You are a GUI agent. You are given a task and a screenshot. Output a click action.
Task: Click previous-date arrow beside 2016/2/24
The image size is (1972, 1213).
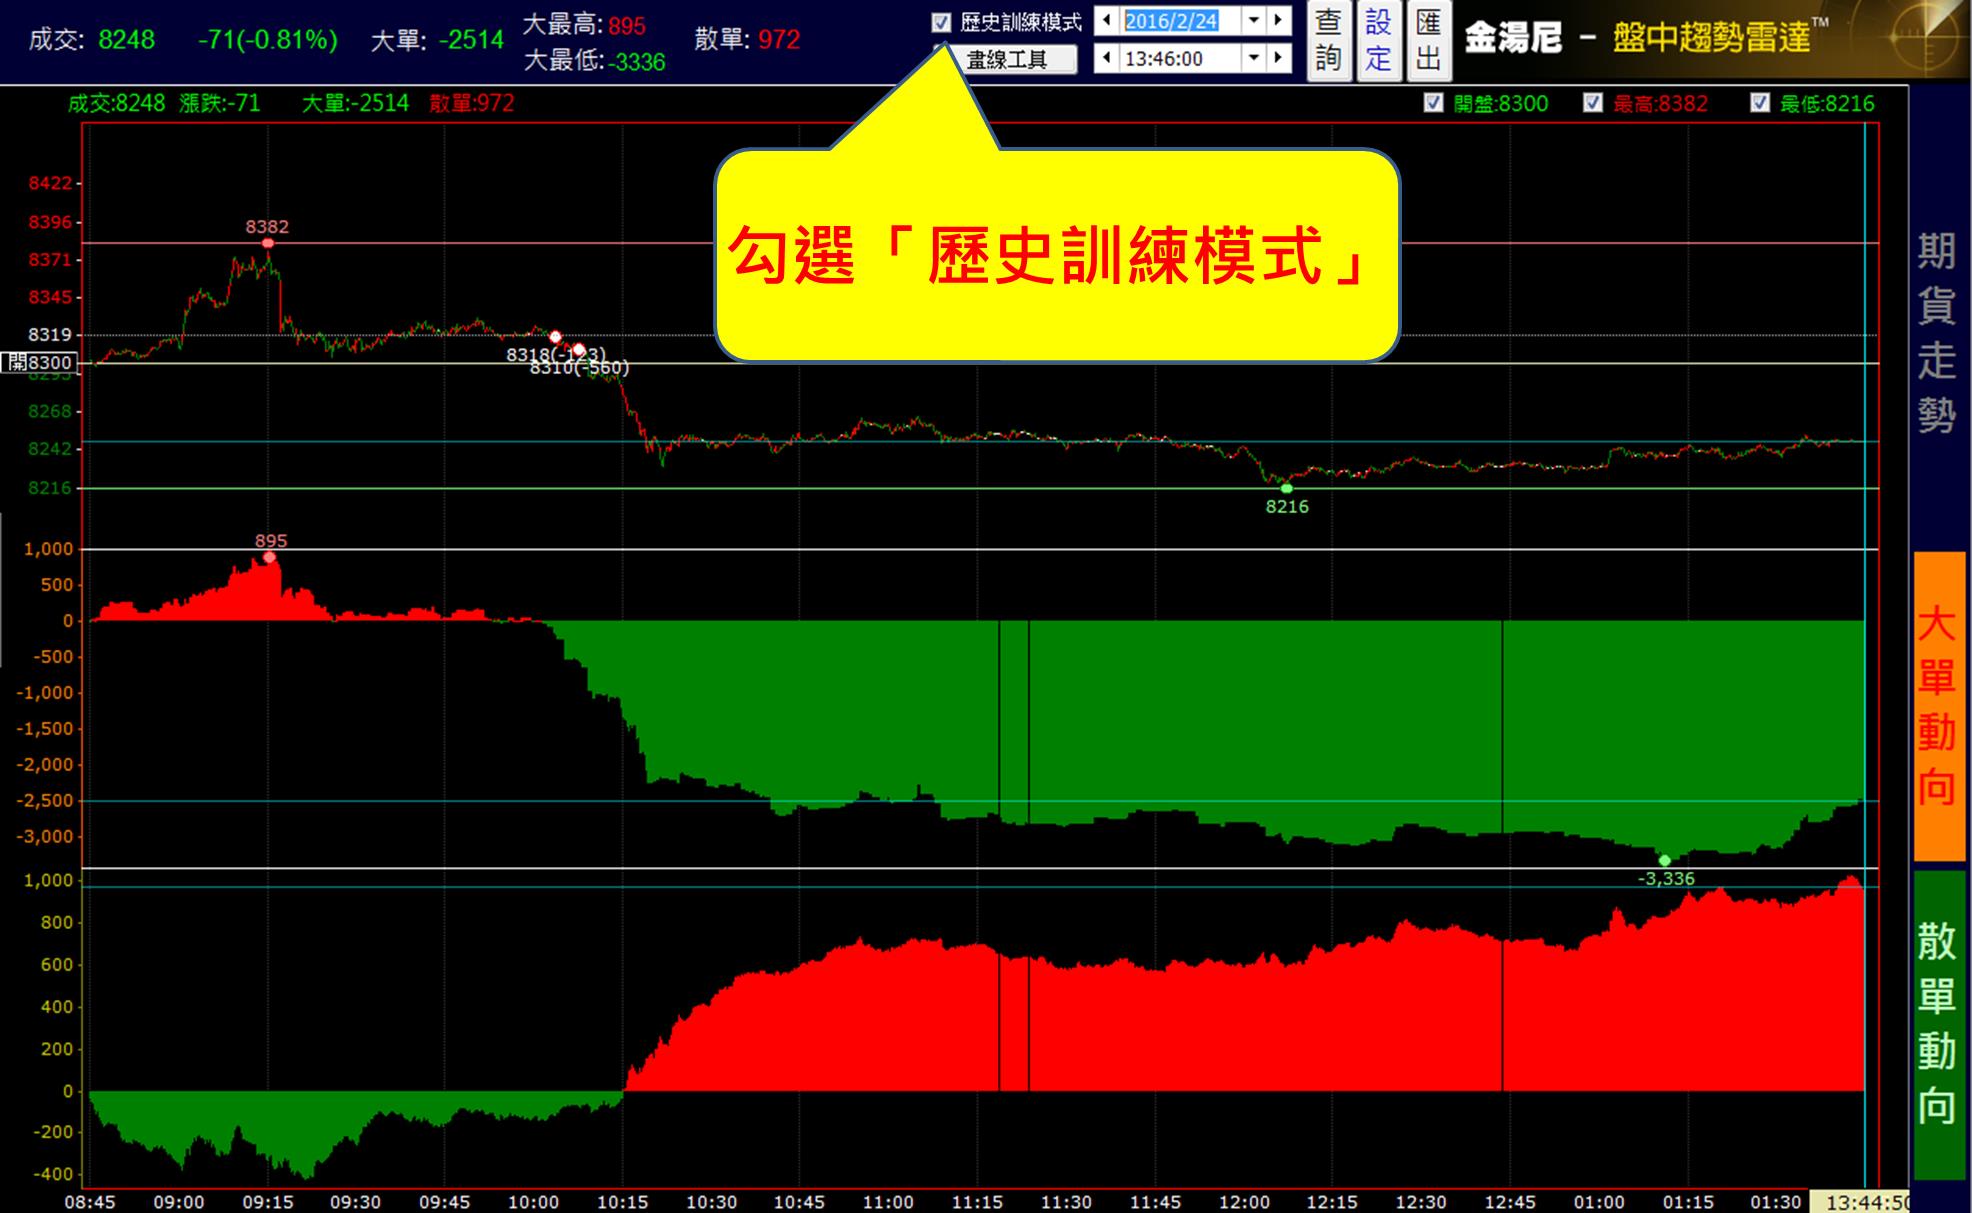(1106, 20)
